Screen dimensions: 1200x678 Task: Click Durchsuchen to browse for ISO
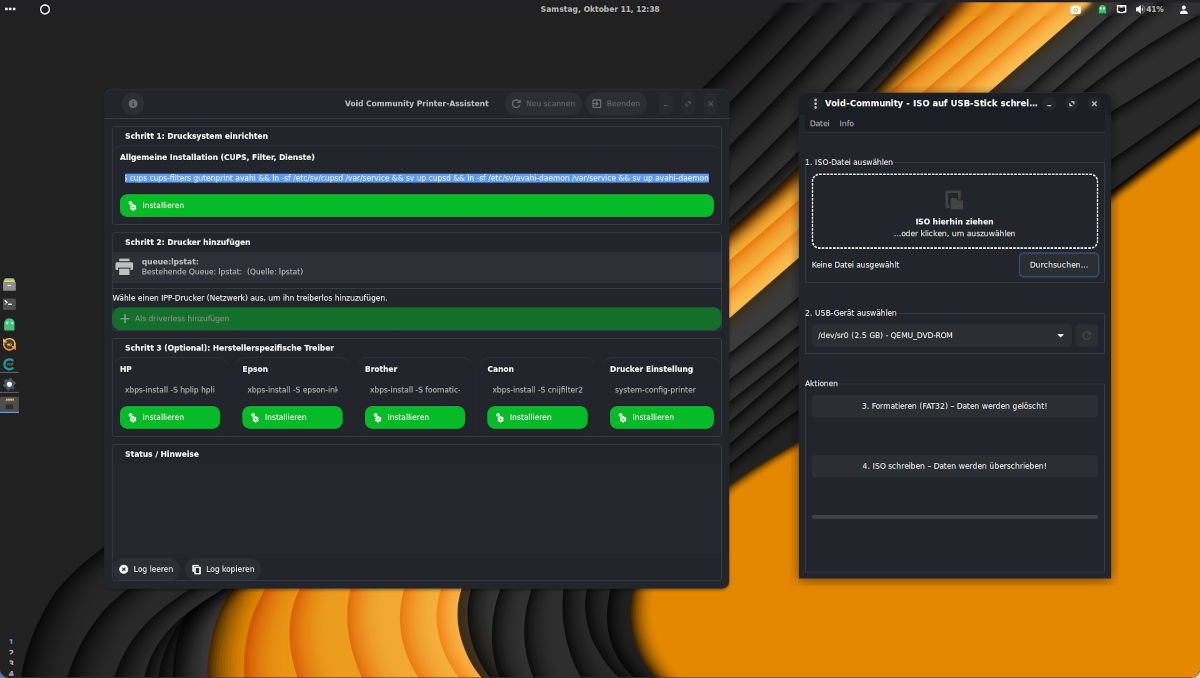pyautogui.click(x=1058, y=265)
